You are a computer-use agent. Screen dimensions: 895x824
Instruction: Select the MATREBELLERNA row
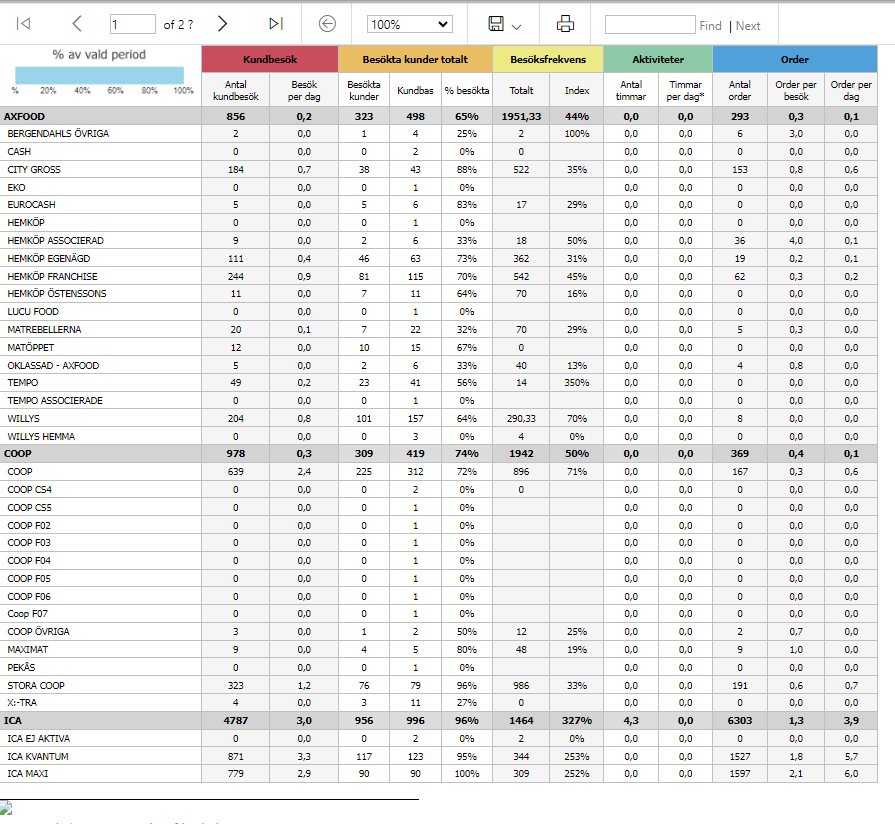tap(438, 329)
